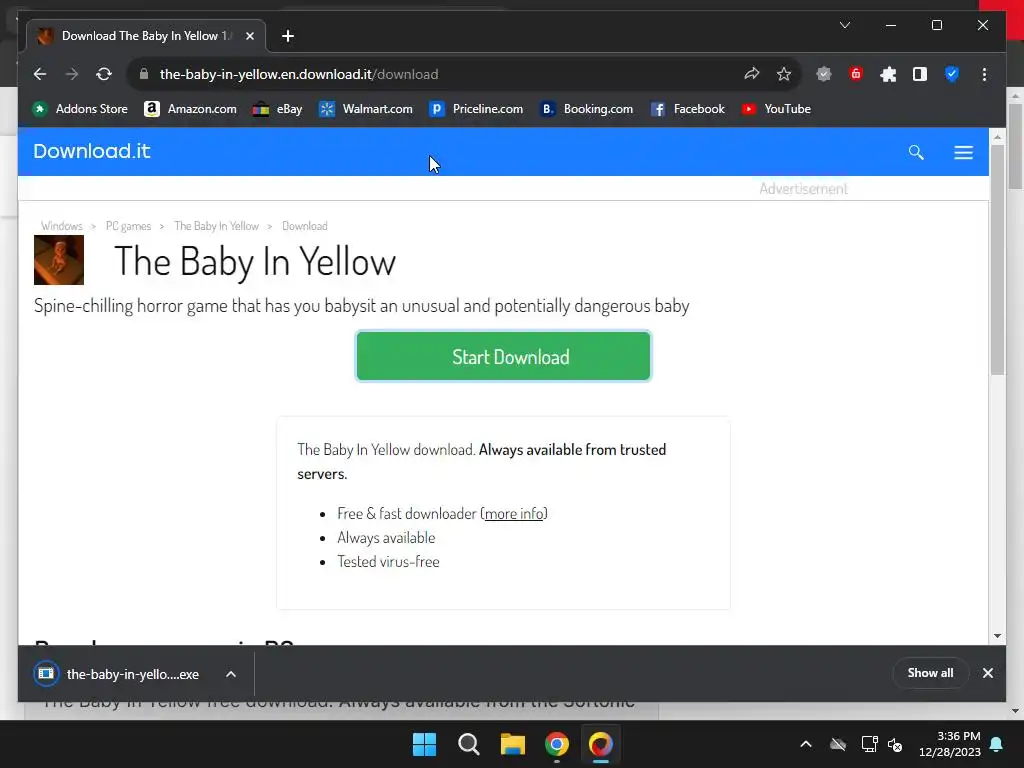Screen dimensions: 1024x768
Task: Open the Chrome three-dot menu
Action: (x=984, y=74)
